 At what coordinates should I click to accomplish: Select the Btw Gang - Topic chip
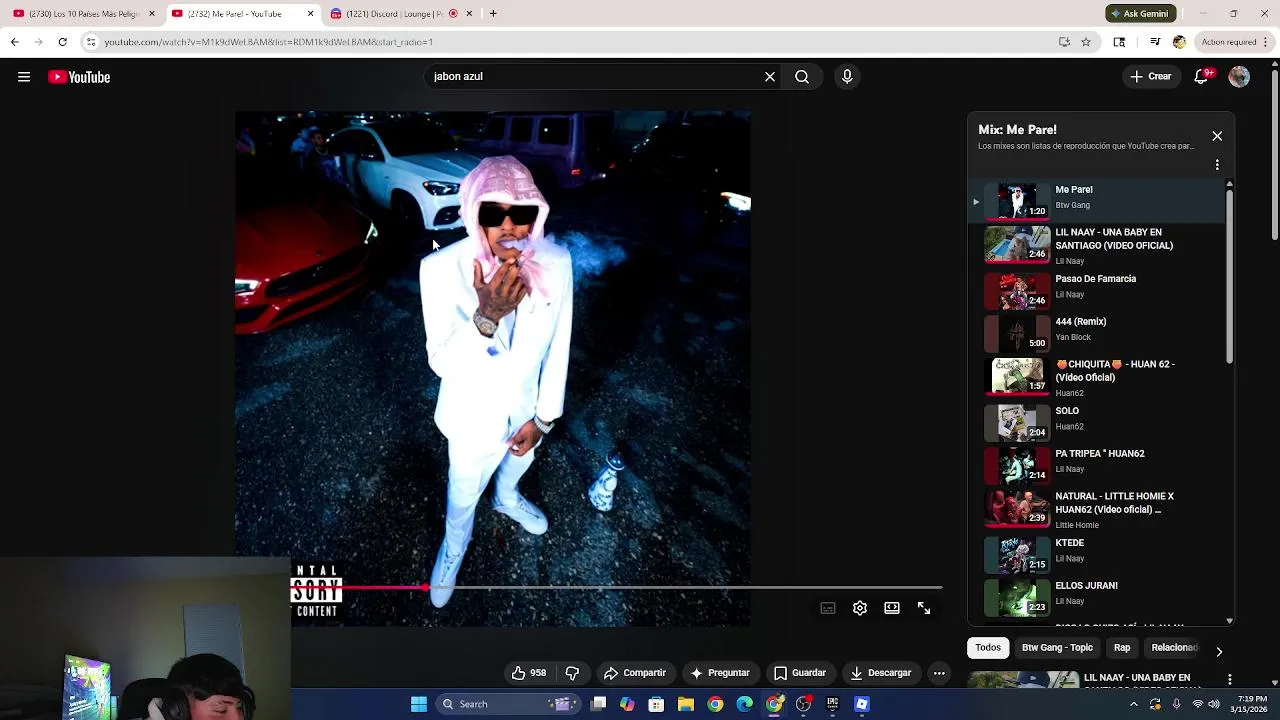1057,648
